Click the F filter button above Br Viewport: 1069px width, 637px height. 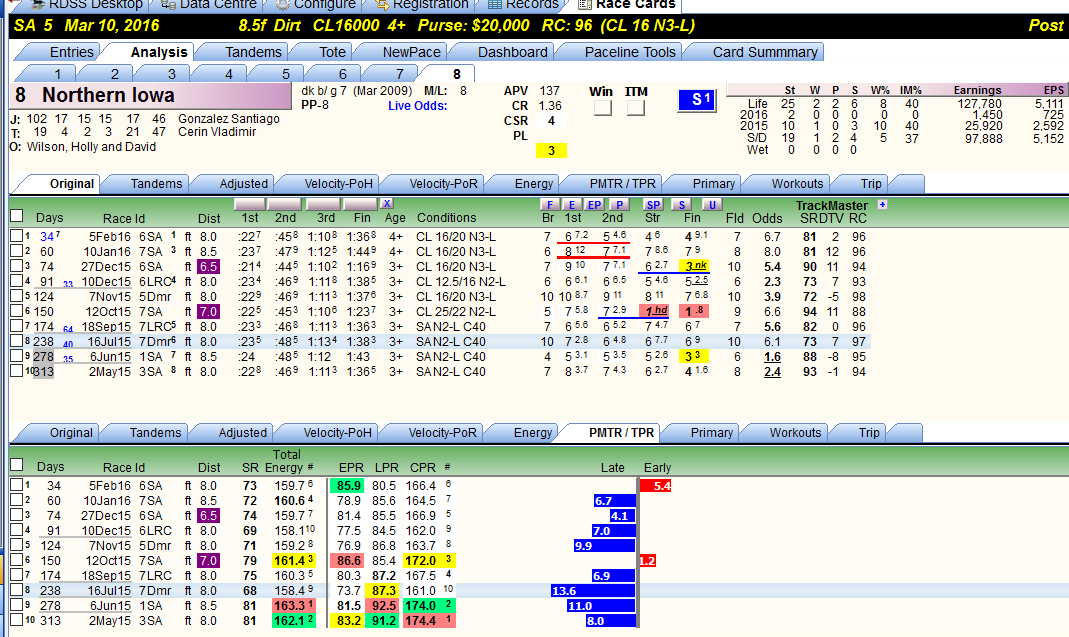[549, 205]
